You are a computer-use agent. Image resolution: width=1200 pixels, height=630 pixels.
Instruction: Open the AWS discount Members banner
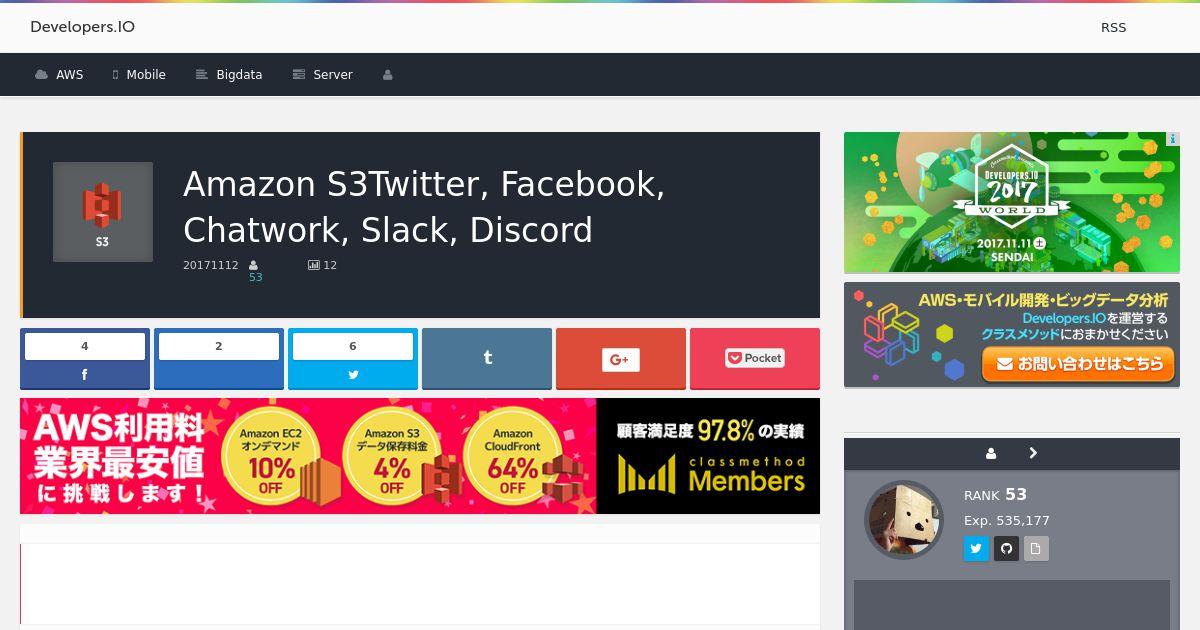(420, 456)
